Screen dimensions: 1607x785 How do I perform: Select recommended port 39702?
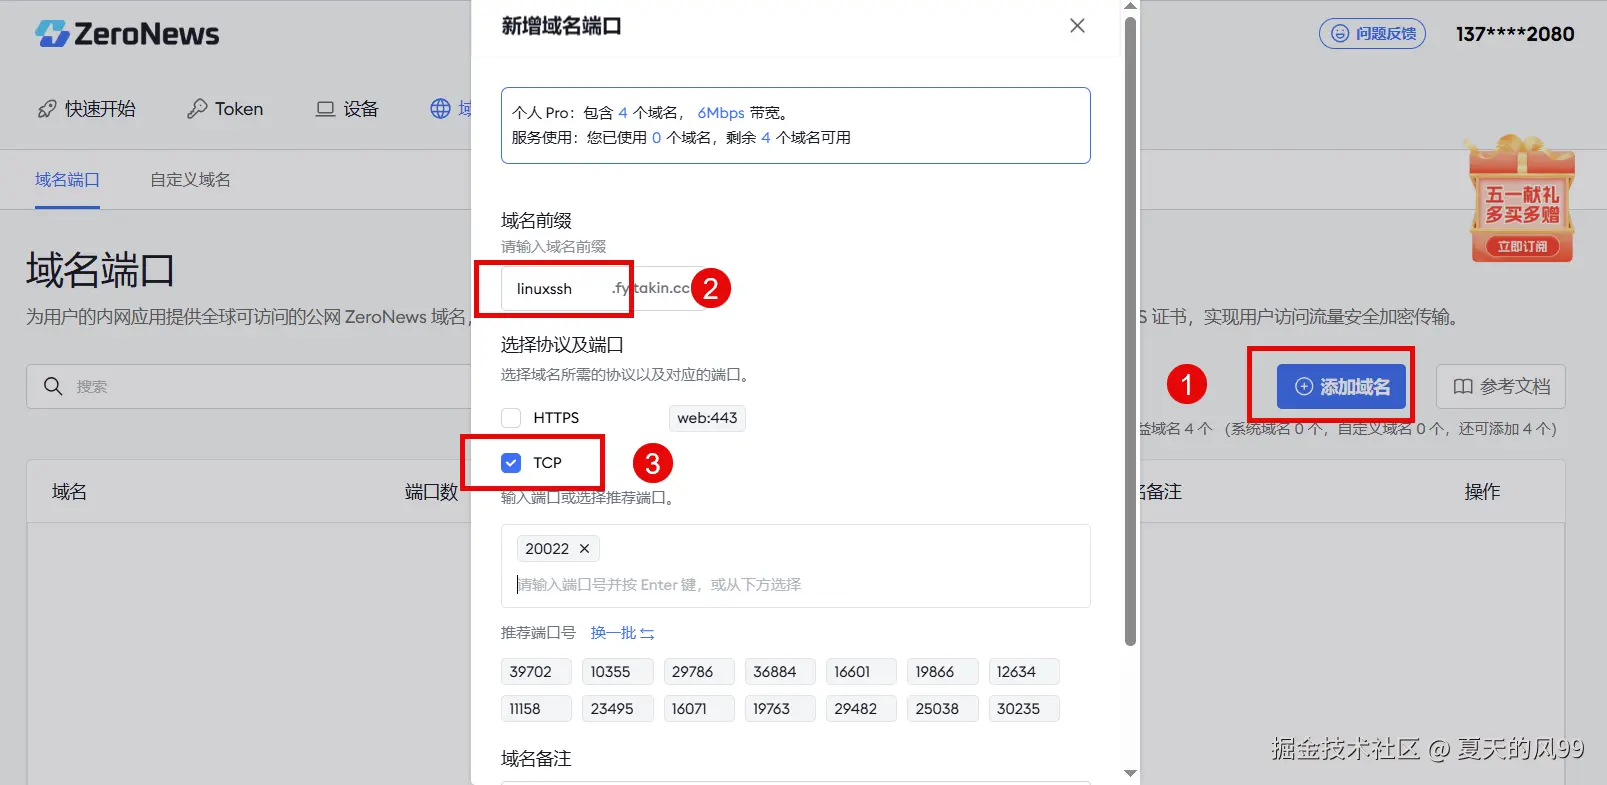(x=535, y=672)
